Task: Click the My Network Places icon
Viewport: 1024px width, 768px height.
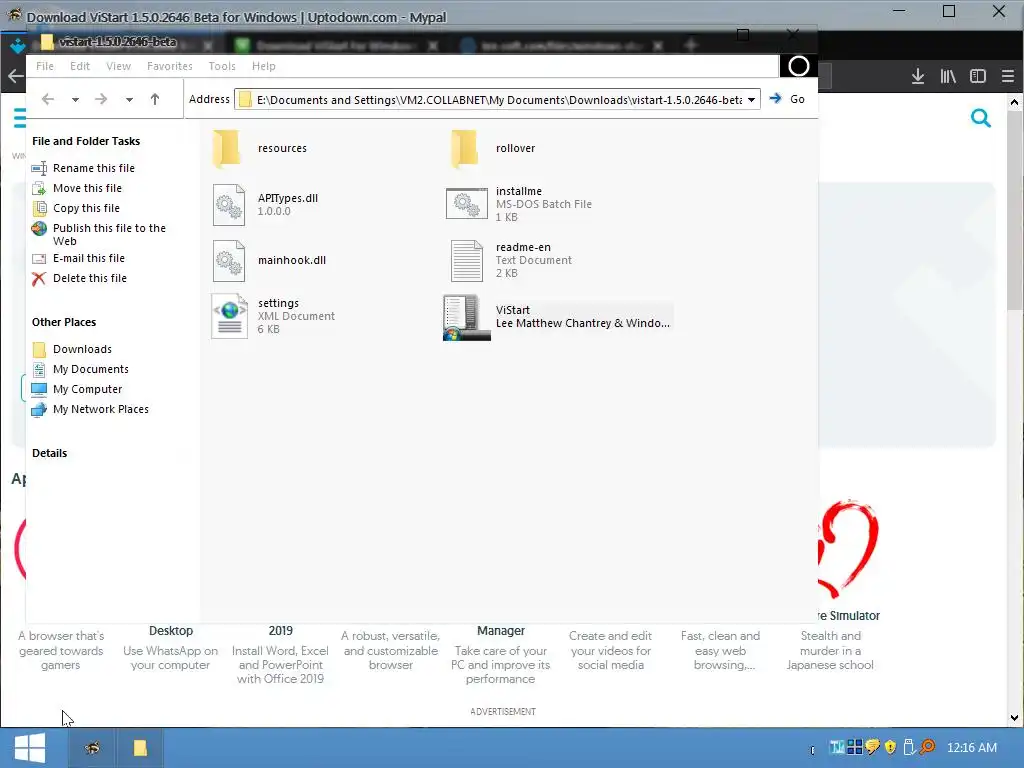Action: coord(39,410)
